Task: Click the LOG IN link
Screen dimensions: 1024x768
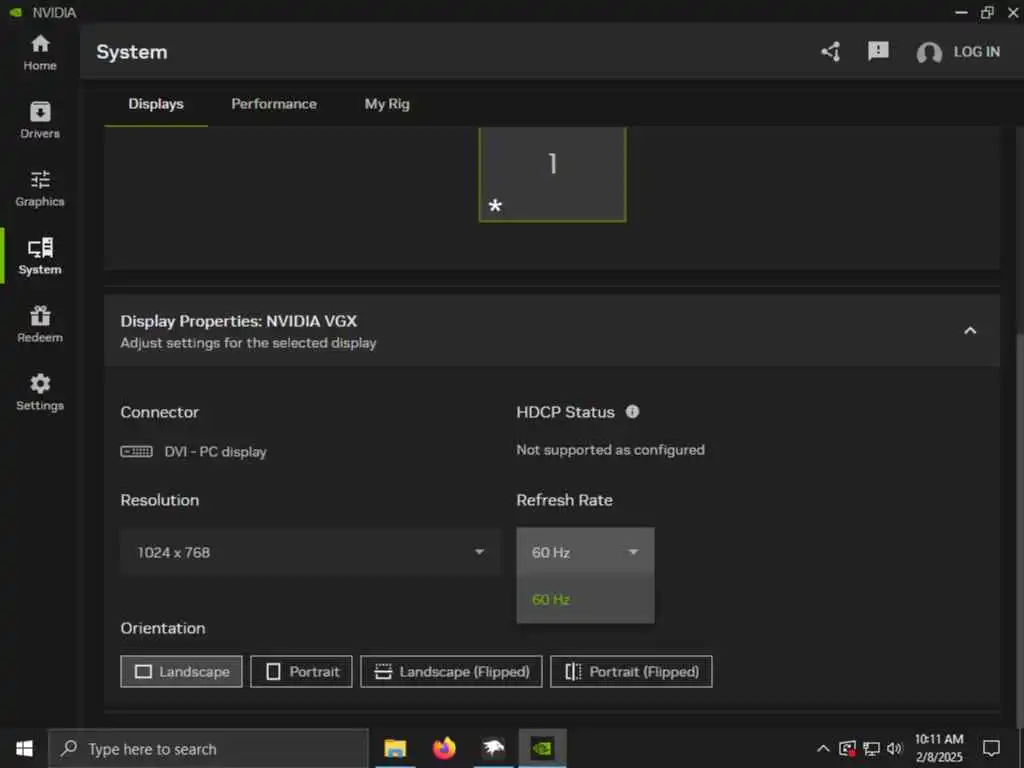Action: (x=976, y=52)
